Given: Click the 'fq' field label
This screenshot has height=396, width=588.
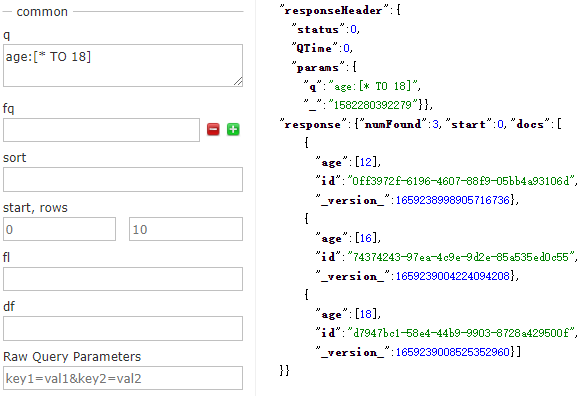Looking at the screenshot, I should coord(9,108).
